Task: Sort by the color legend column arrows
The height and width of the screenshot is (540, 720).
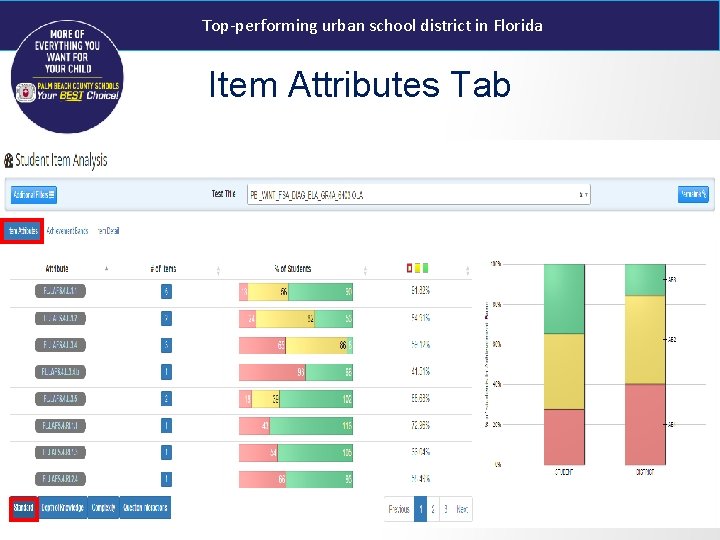Action: [467, 270]
